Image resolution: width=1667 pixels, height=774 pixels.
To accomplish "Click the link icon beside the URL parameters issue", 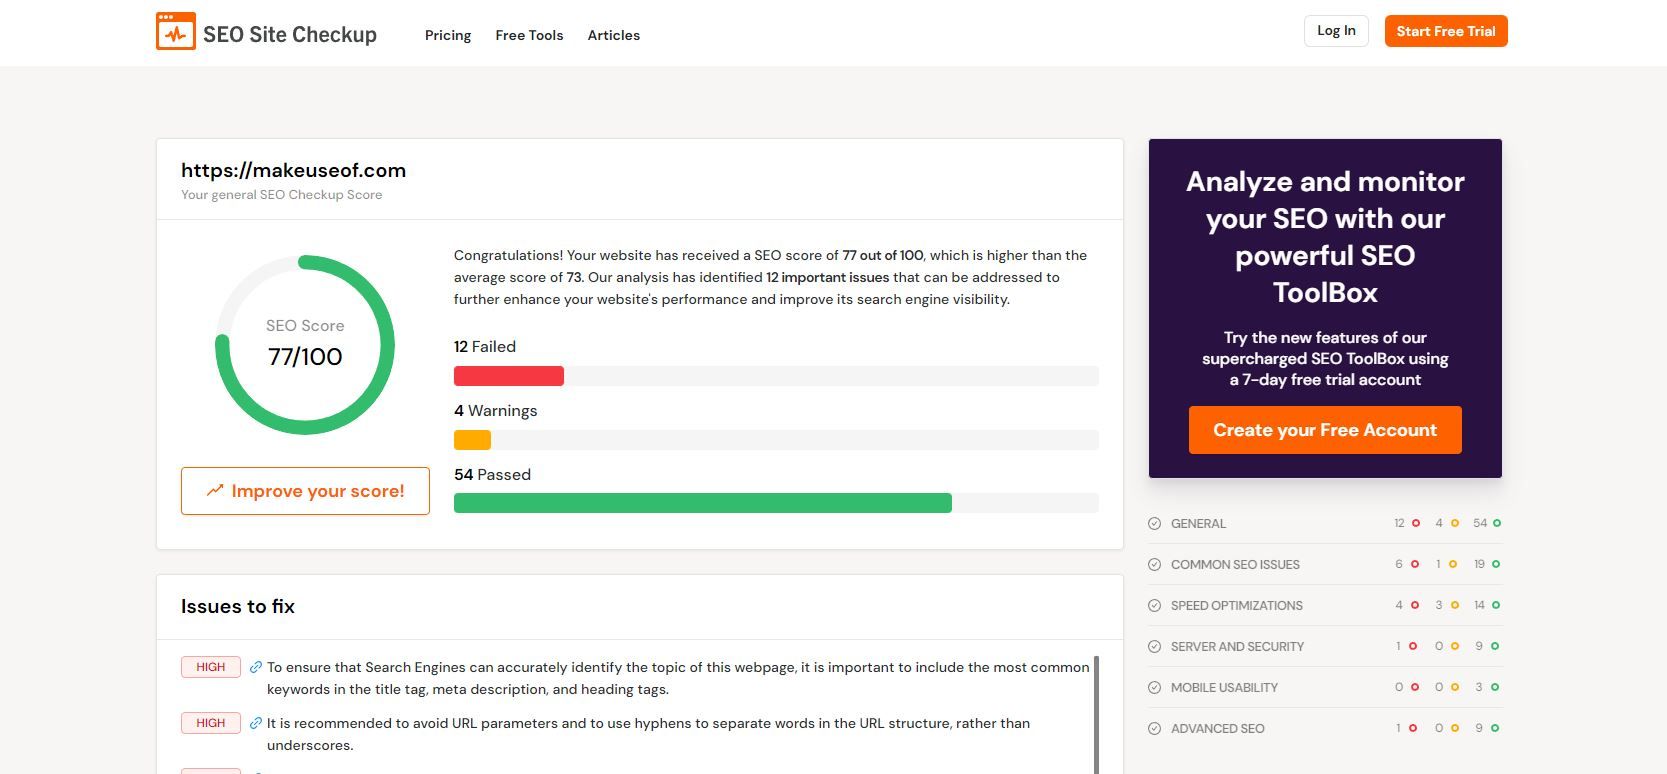I will click(x=256, y=723).
